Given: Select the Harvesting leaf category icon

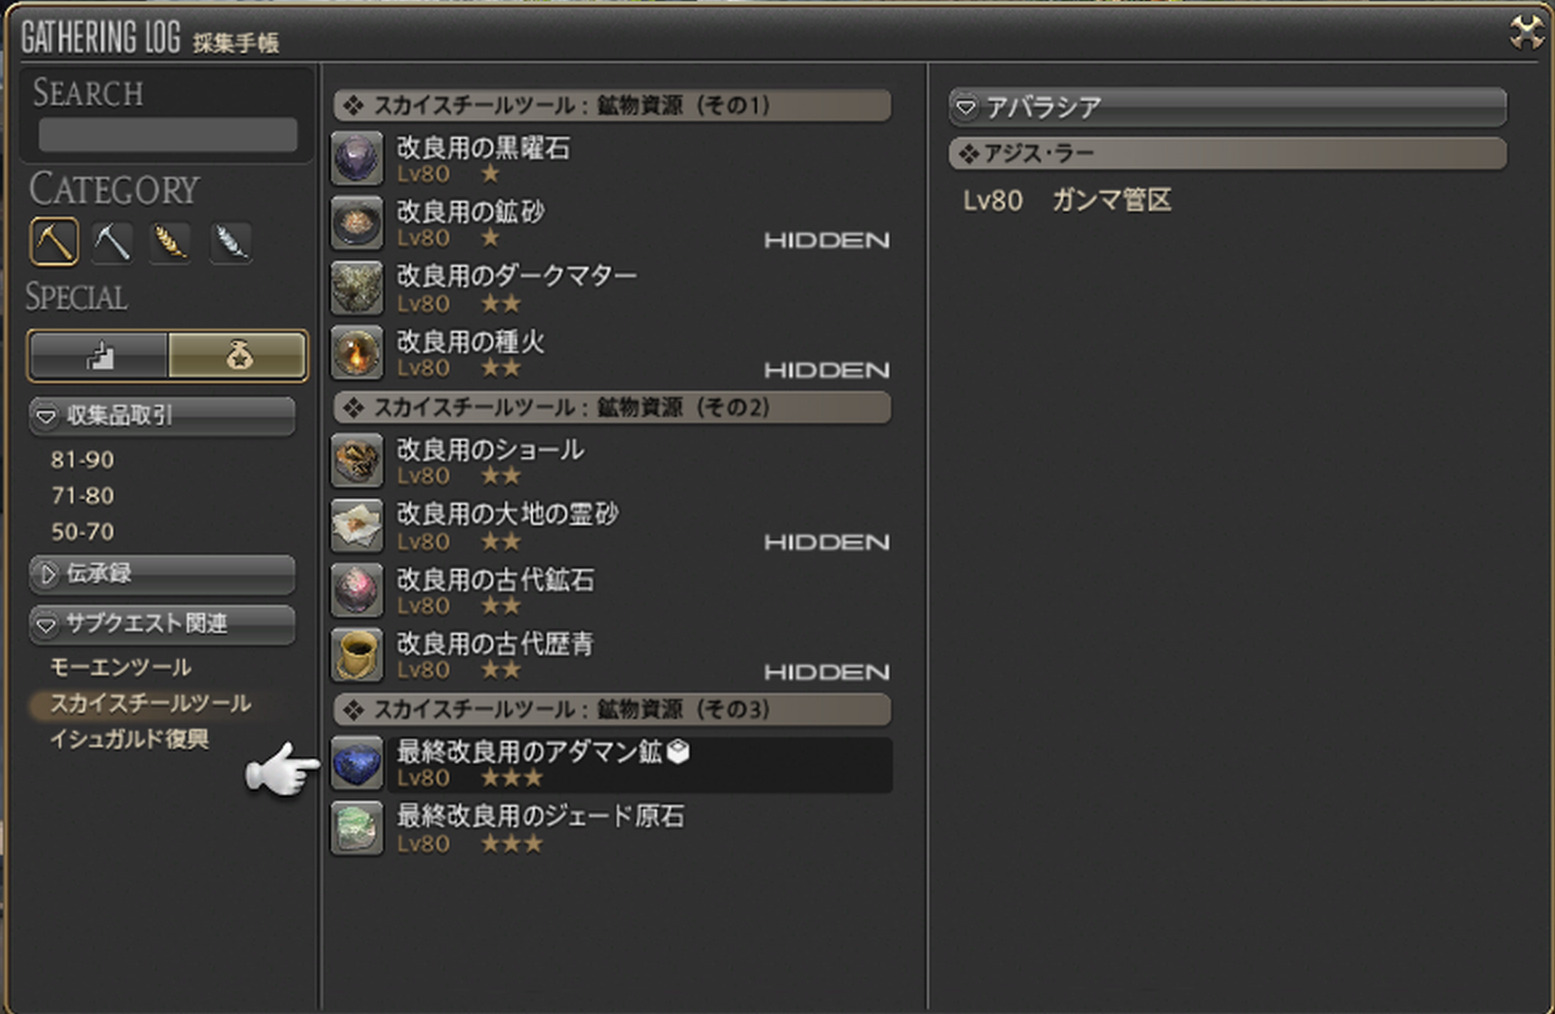Looking at the screenshot, I should [230, 242].
